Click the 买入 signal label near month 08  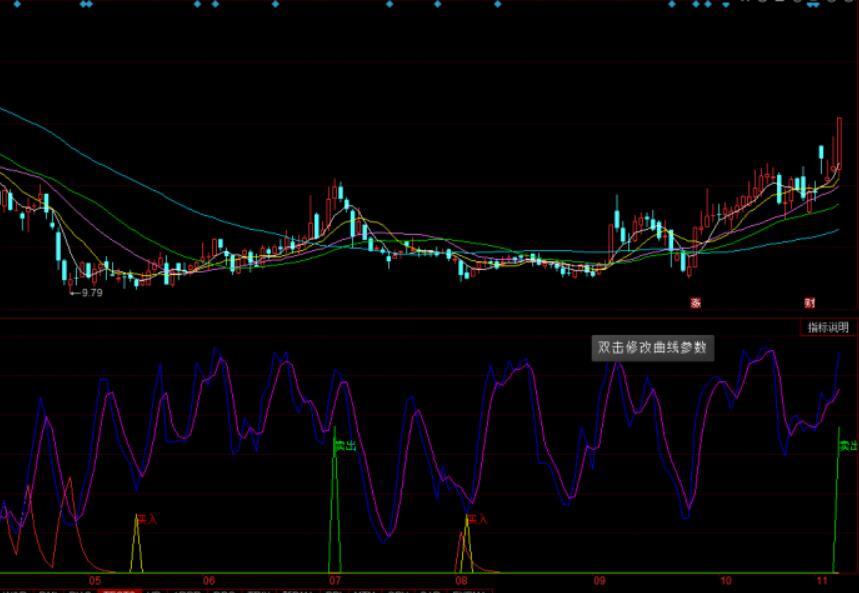477,519
